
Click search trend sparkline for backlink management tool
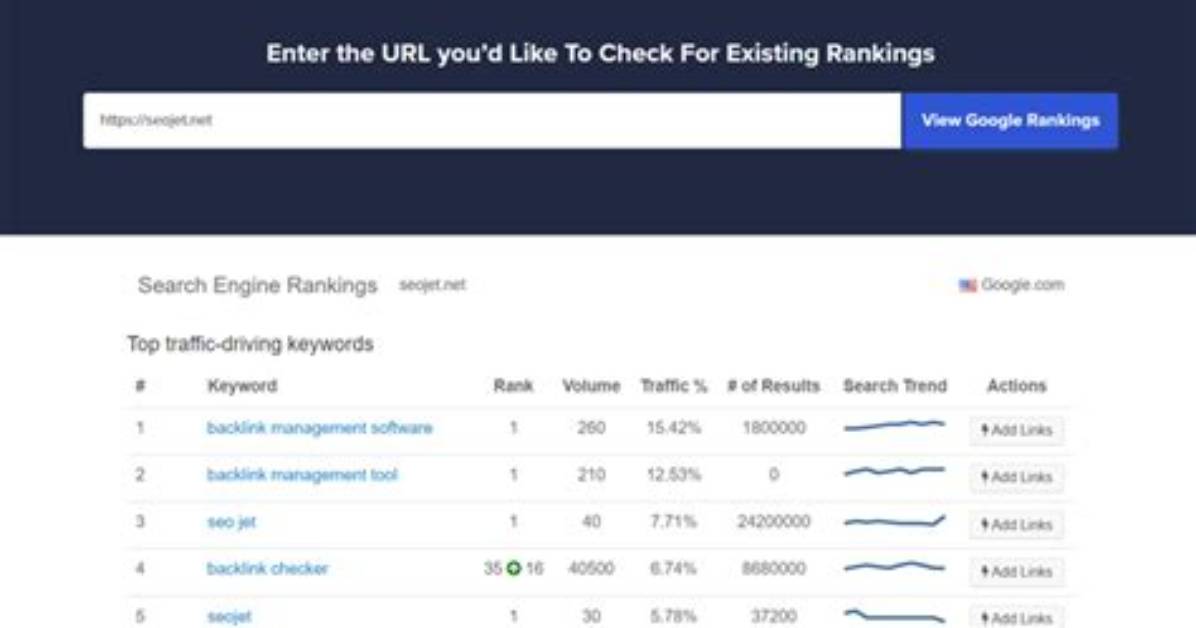(894, 472)
